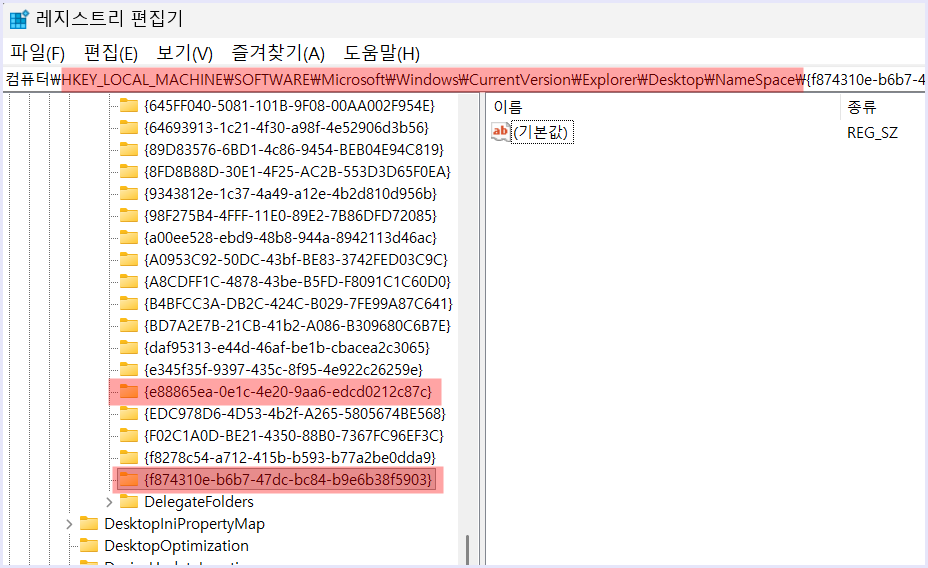The image size is (928, 568).
Task: Select key name {f8278c54-a712-415b-b593-b77a2be0dda9}
Action: tap(290, 457)
